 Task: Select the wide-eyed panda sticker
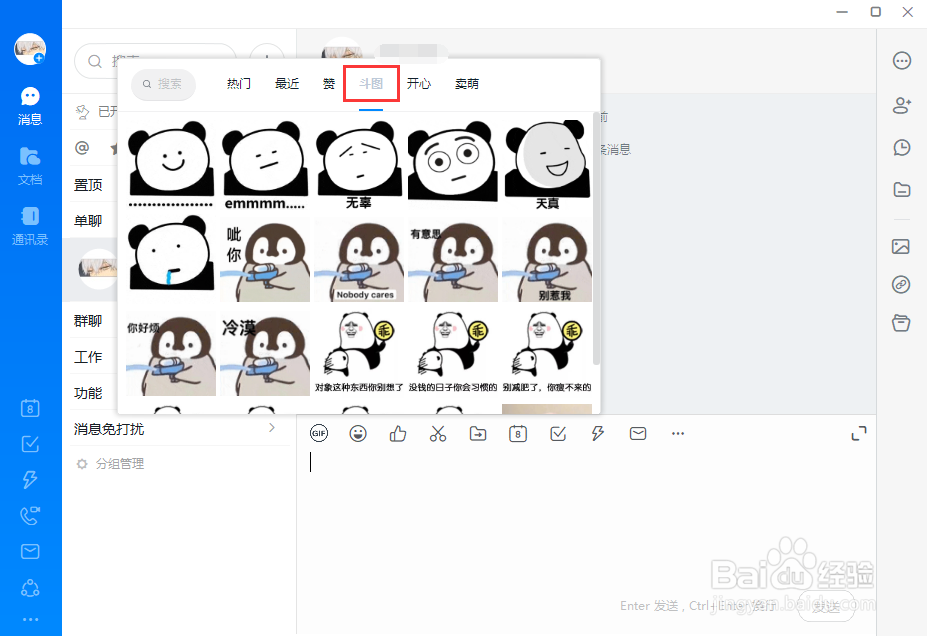[x=453, y=162]
